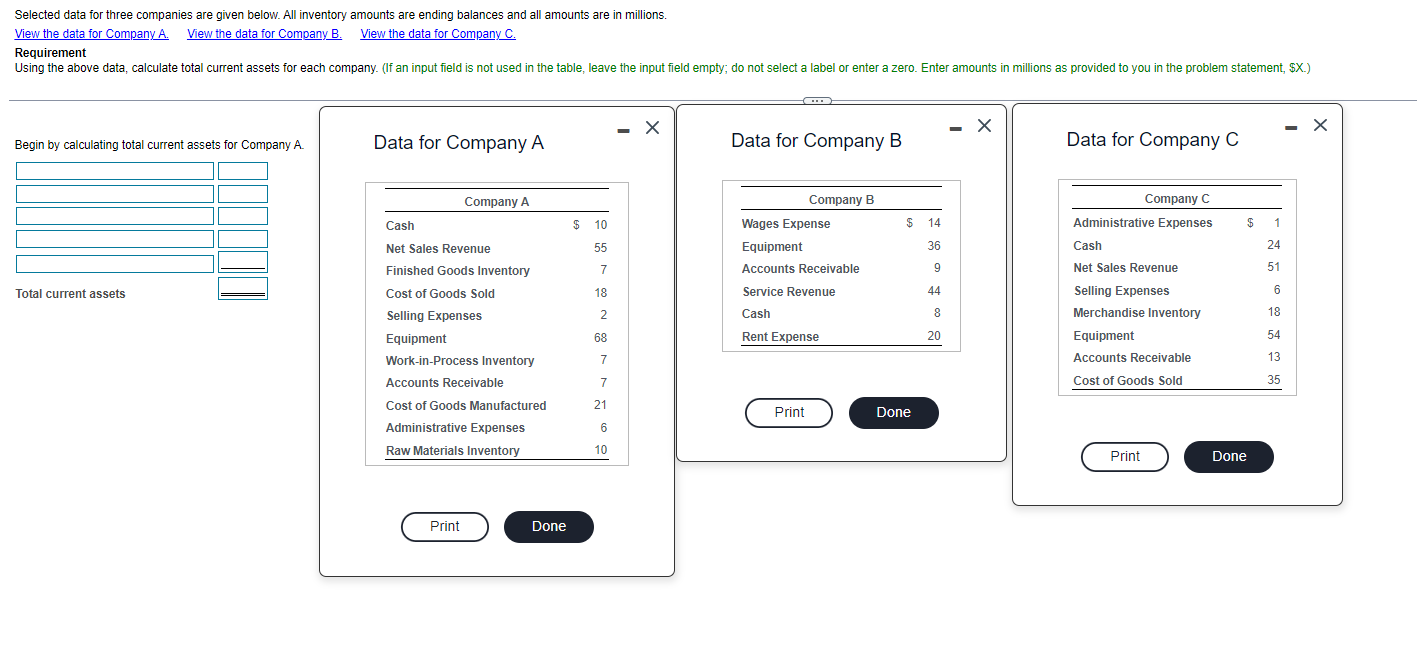Minimize the Data for Company B window
This screenshot has height=654, width=1417.
point(955,126)
